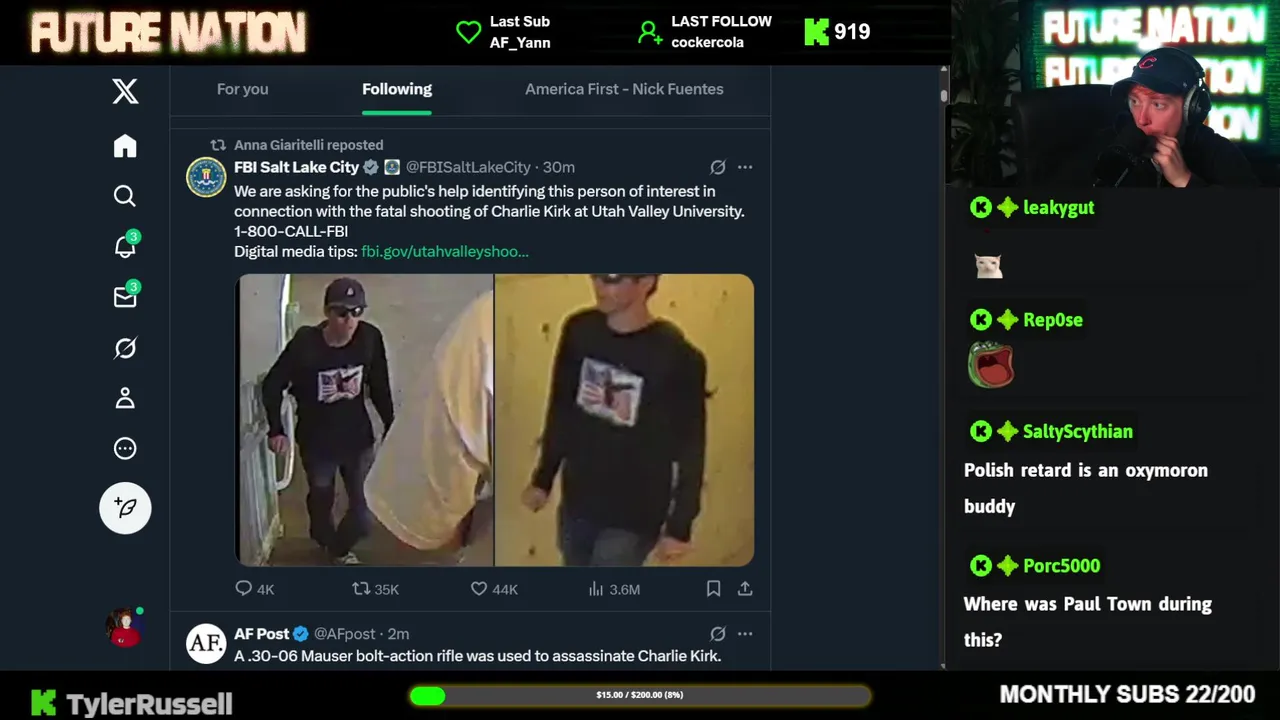Screen dimensions: 1280x720
Task: Click the green frog emote in chat
Action: [x=990, y=364]
